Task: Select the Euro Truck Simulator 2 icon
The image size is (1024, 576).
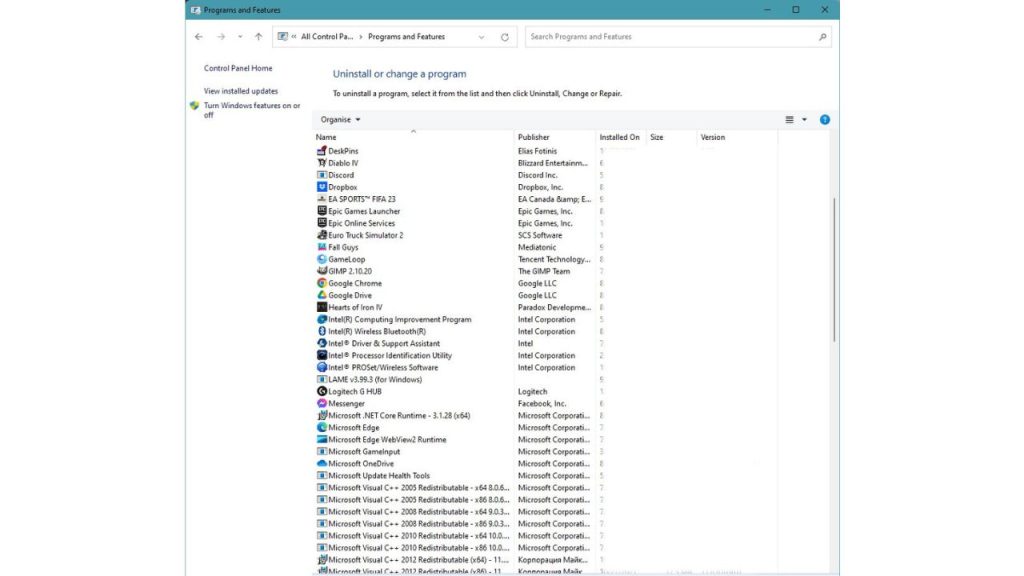Action: pos(321,235)
